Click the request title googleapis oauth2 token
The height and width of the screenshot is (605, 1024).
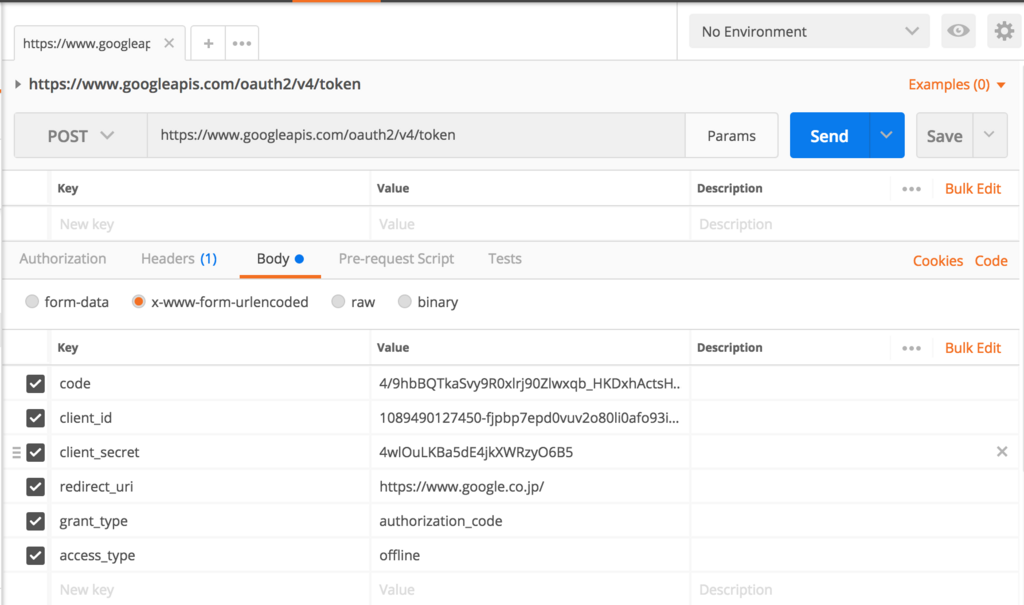pos(195,84)
